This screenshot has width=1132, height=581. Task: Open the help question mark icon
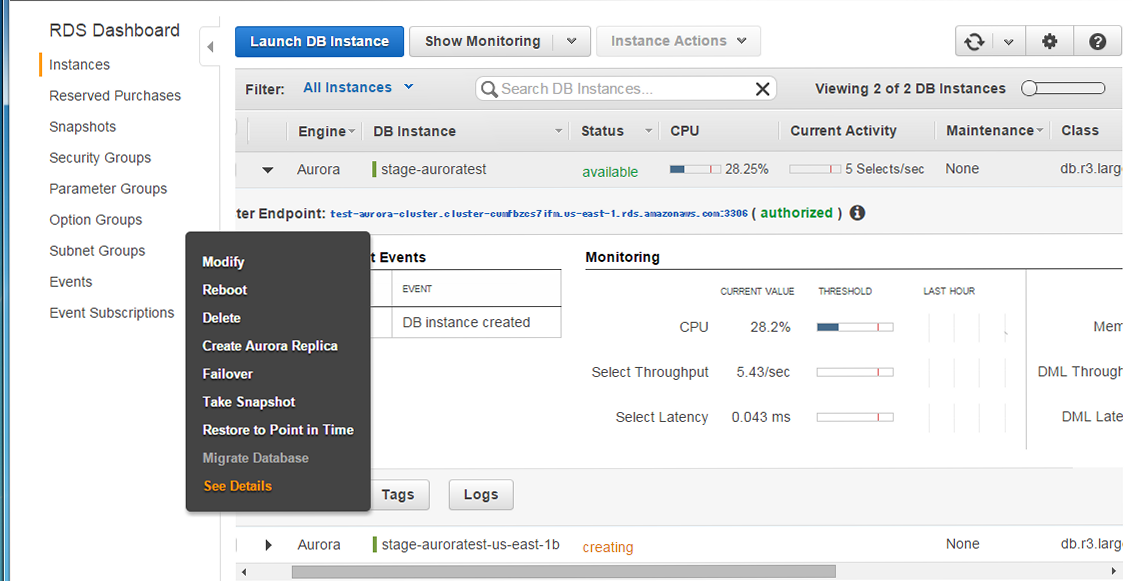click(1097, 42)
